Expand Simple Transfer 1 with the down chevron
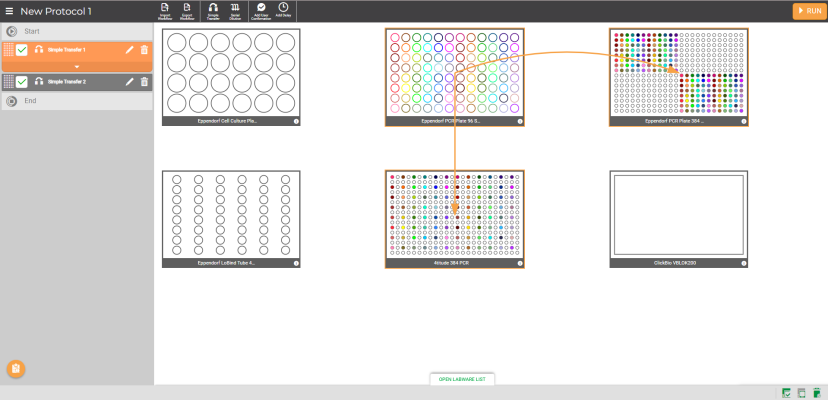The height and width of the screenshot is (400, 828). pyautogui.click(x=77, y=66)
